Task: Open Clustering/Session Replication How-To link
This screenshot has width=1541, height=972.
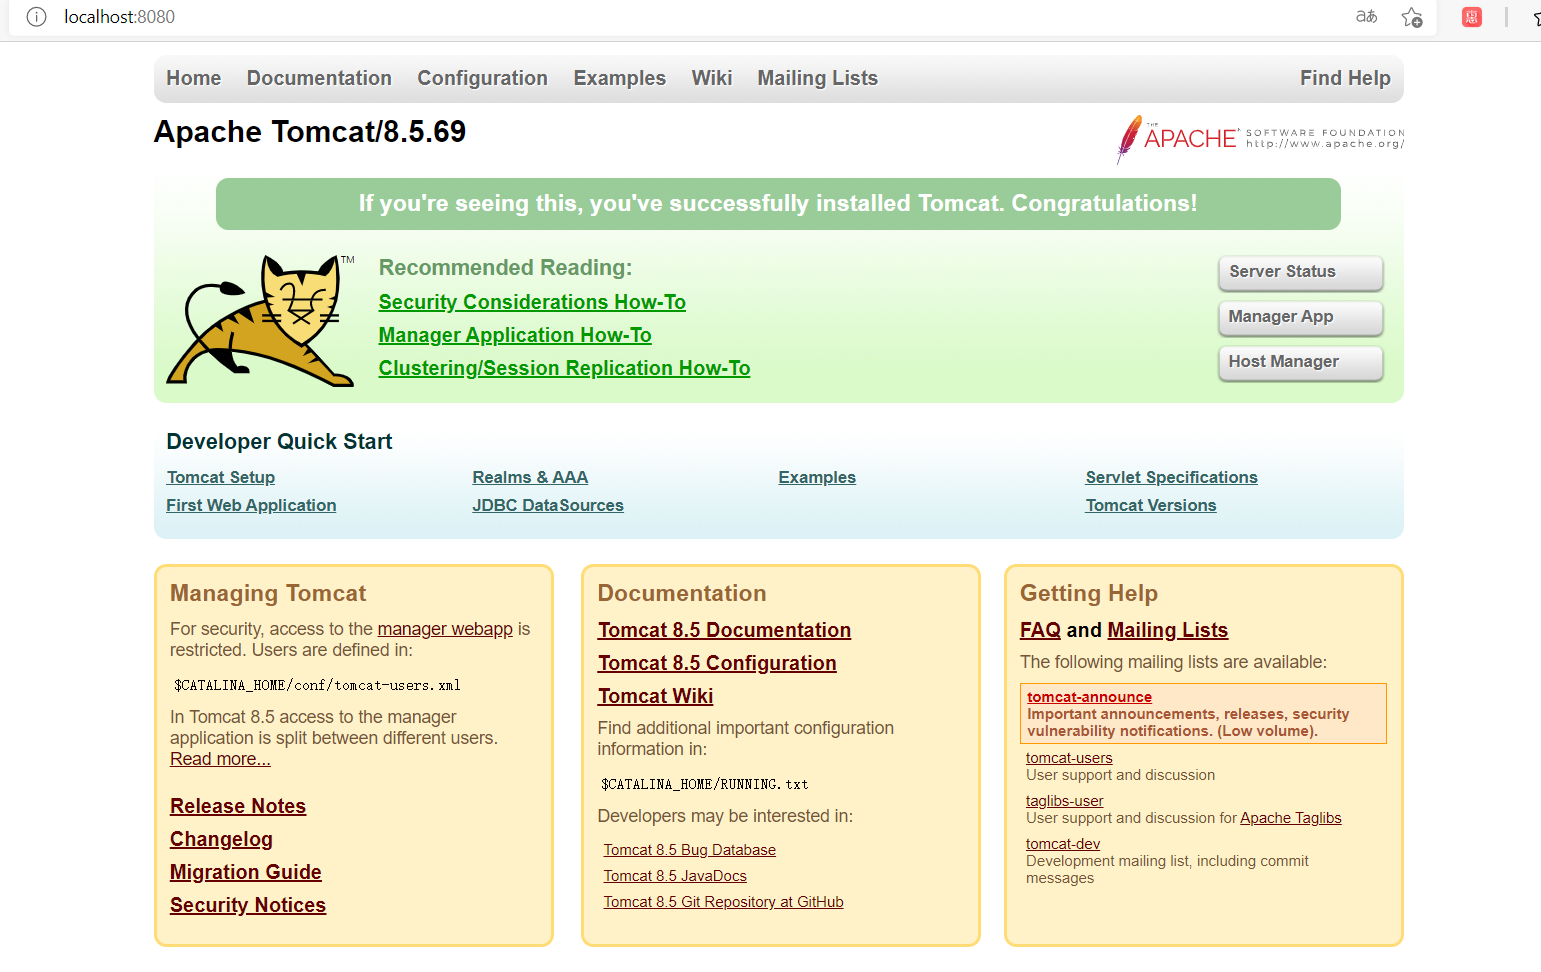Action: click(564, 368)
